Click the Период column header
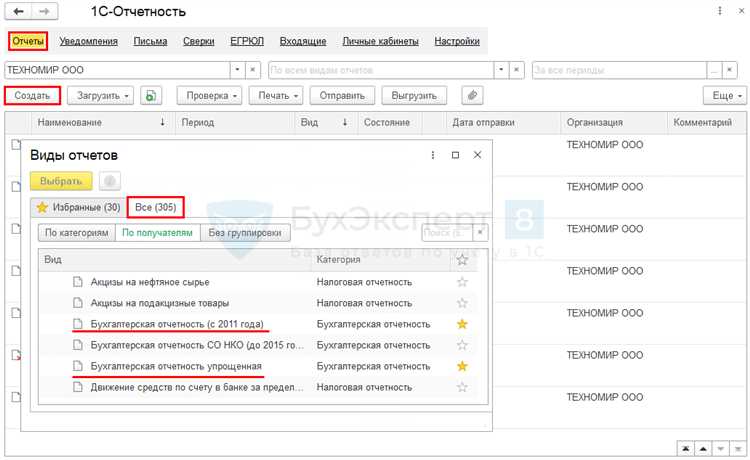This screenshot has width=750, height=460. click(x=235, y=122)
